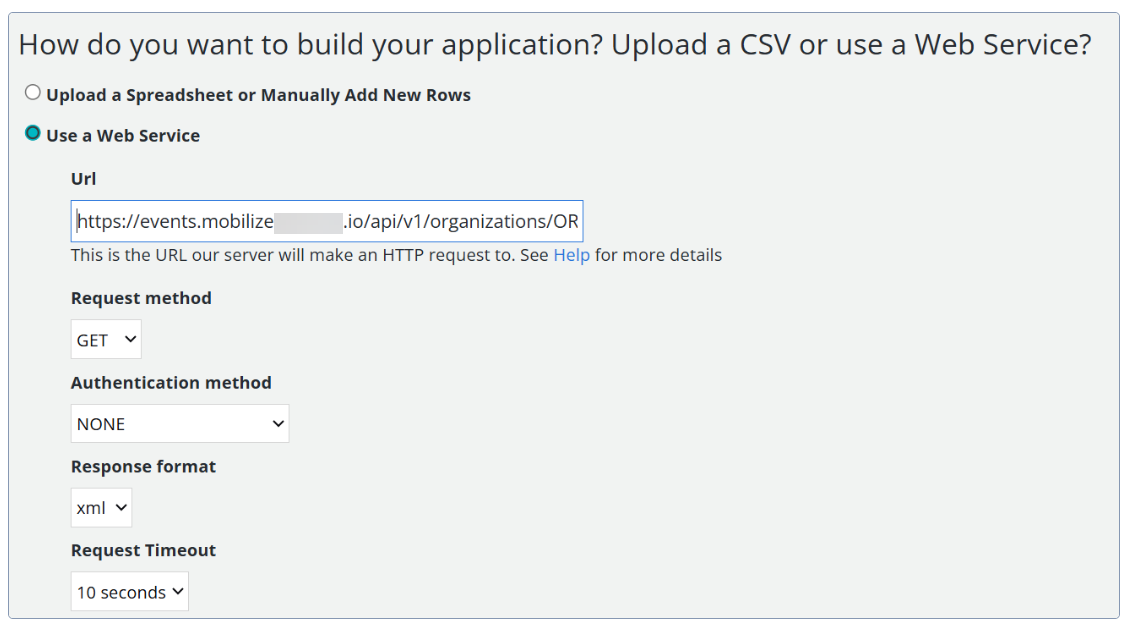Select the Use a Web Service radio button
The height and width of the screenshot is (625, 1127).
(x=32, y=133)
